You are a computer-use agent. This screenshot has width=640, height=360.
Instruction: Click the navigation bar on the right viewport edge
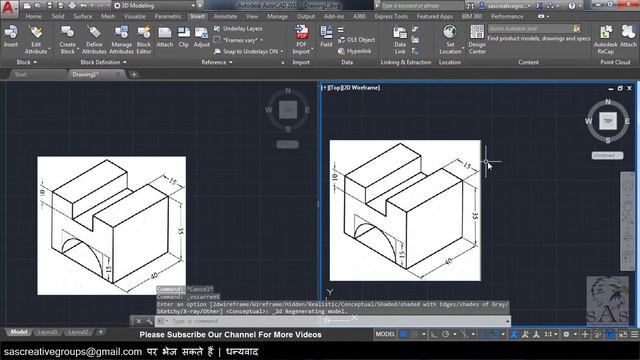click(x=628, y=221)
